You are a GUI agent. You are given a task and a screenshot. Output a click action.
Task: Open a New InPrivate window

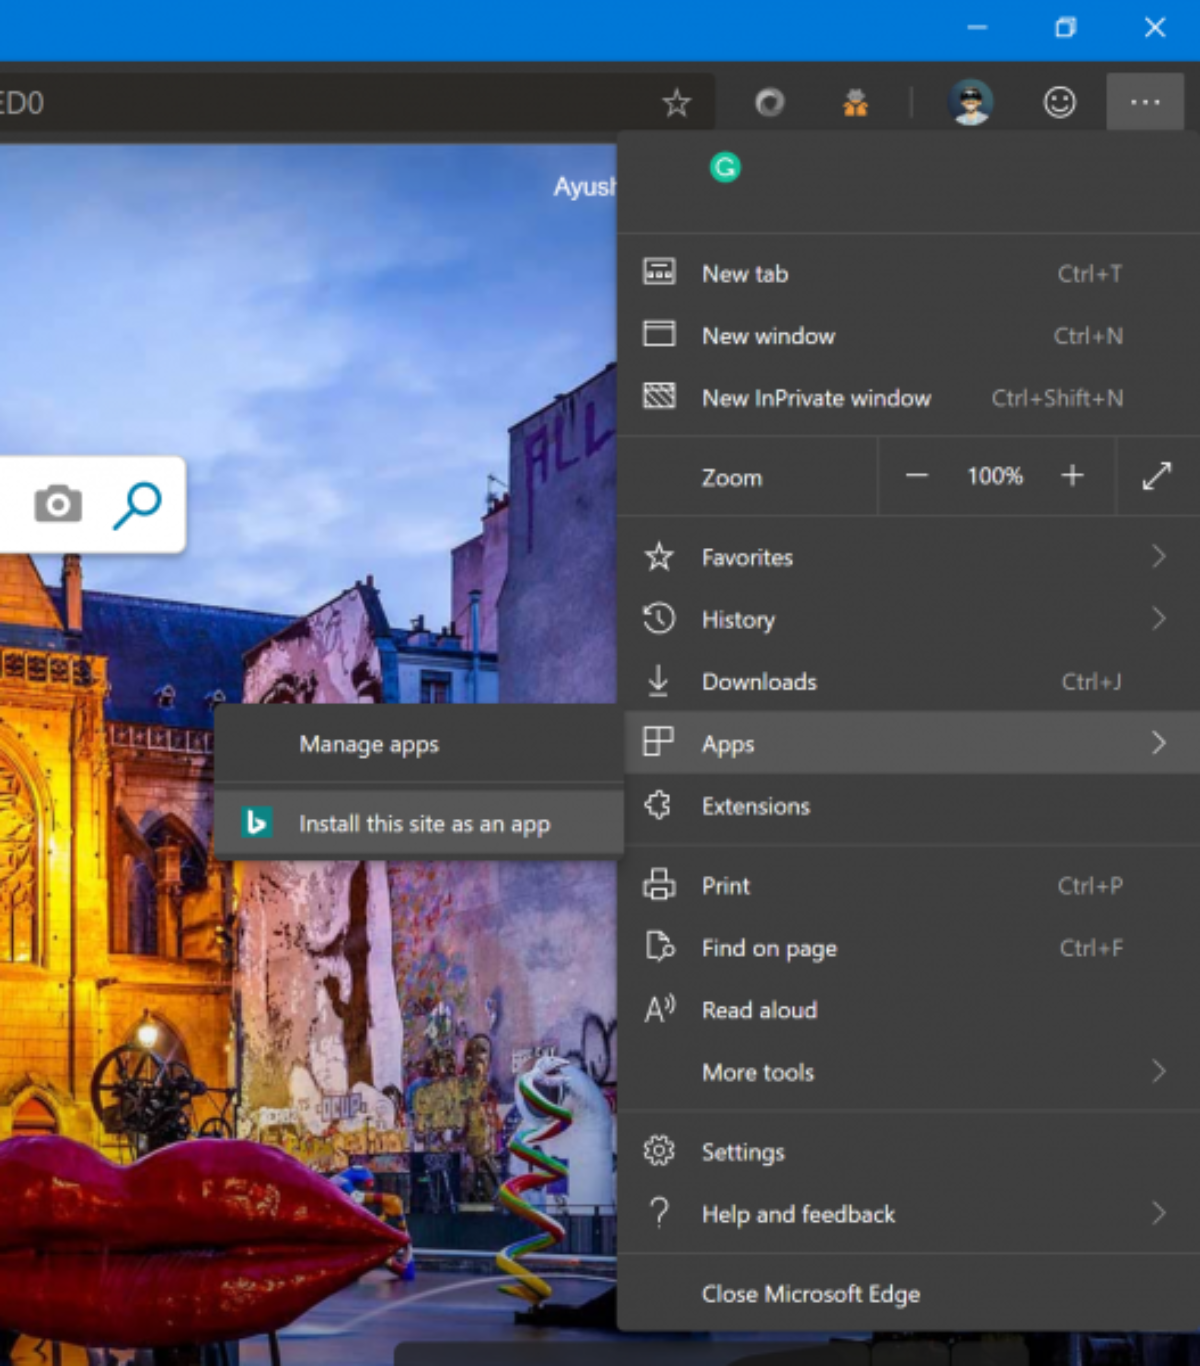816,398
